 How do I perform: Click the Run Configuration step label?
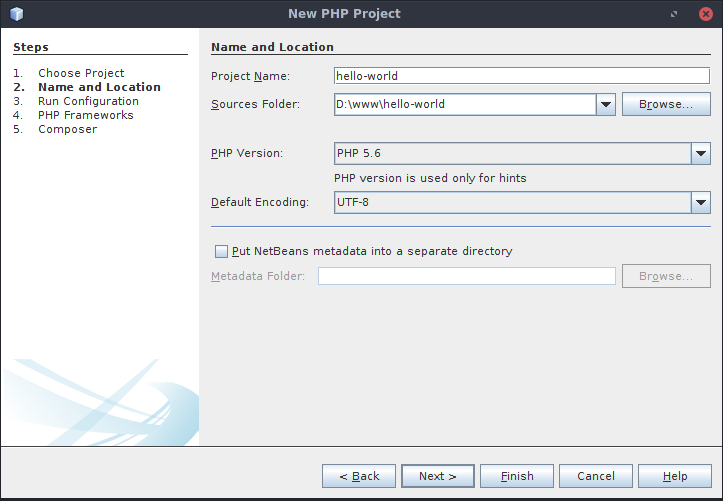(88, 101)
